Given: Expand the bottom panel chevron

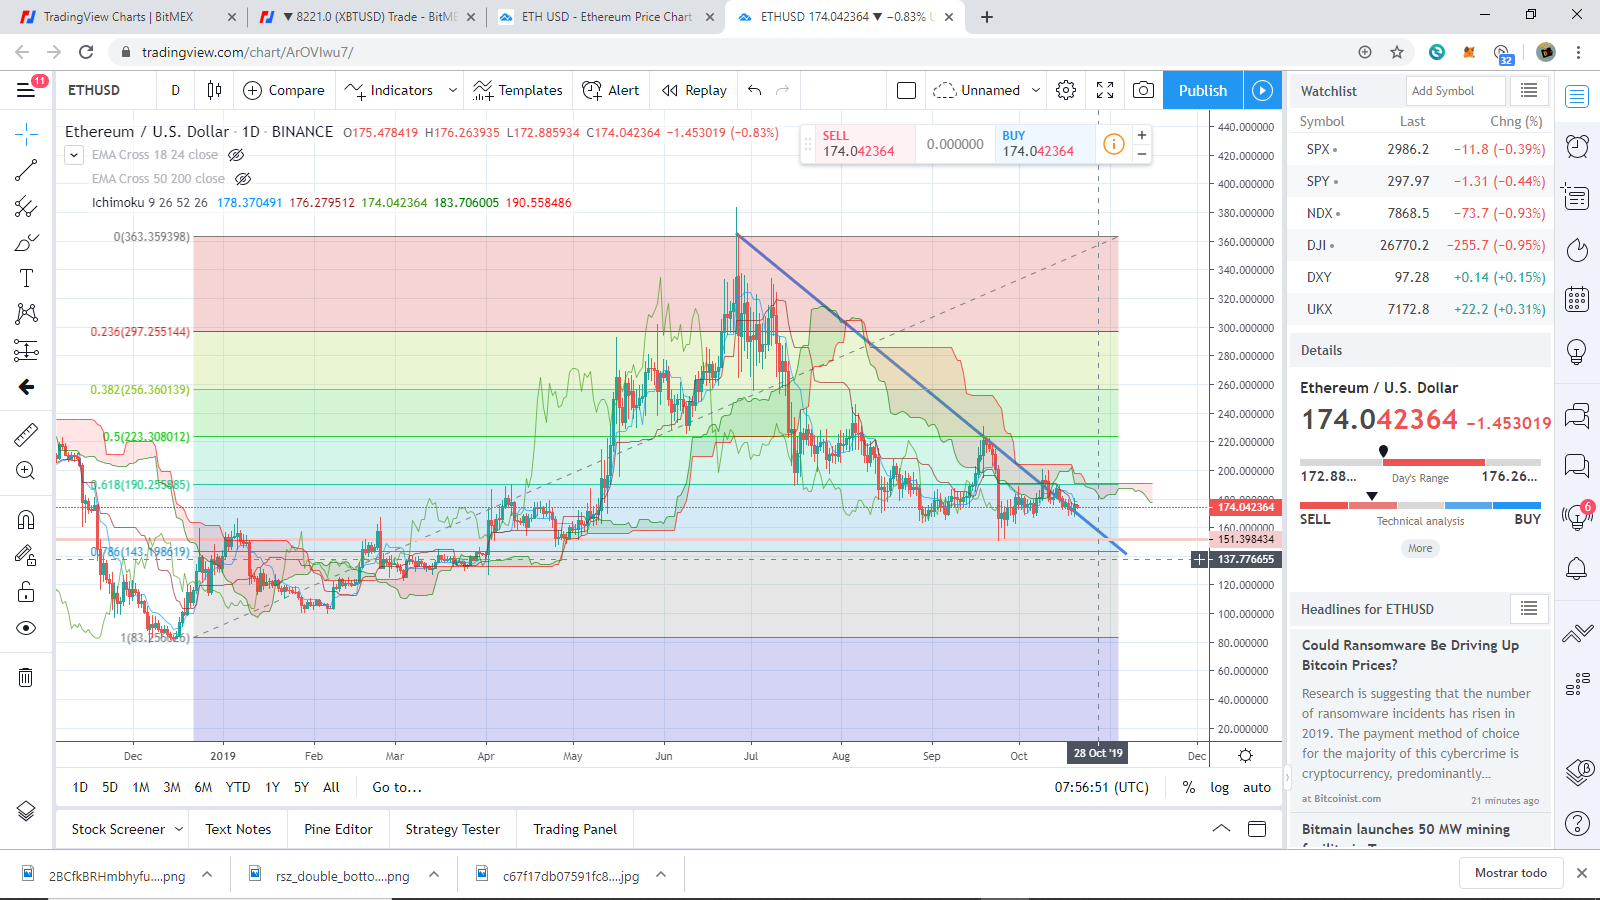Looking at the screenshot, I should tap(1221, 828).
